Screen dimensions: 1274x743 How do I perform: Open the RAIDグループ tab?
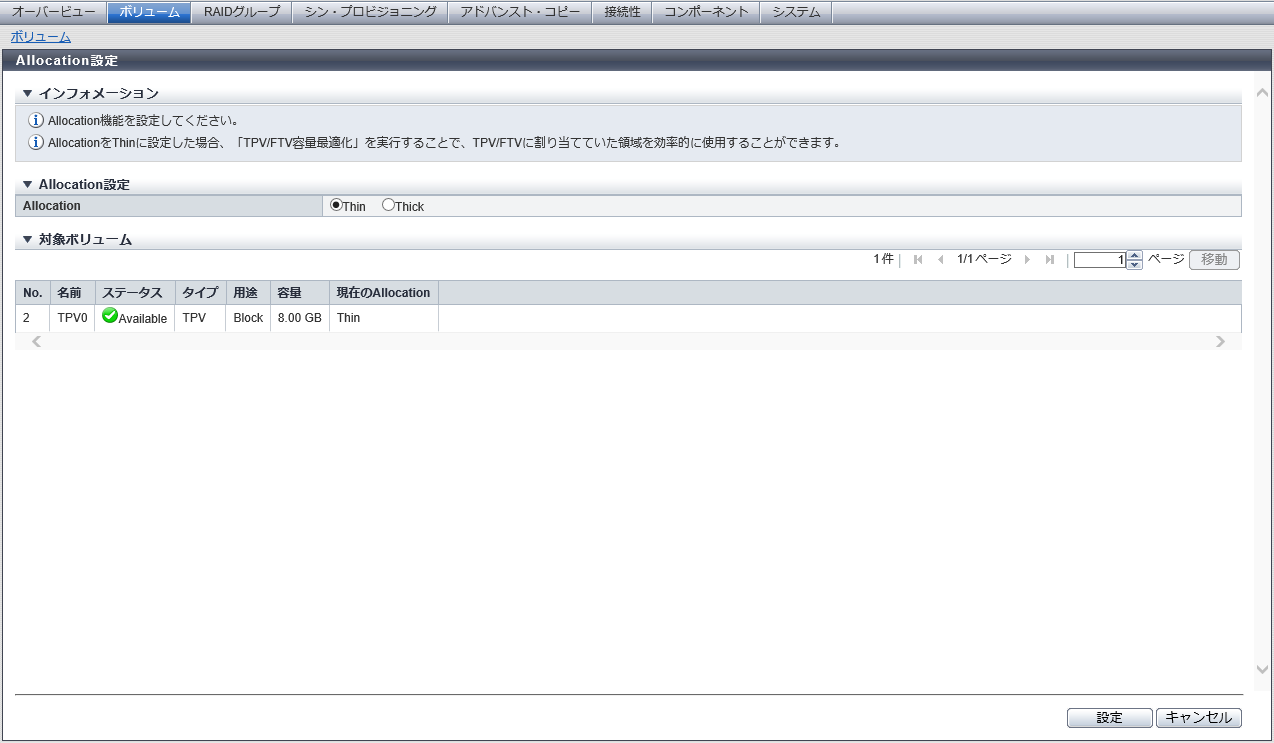[242, 12]
